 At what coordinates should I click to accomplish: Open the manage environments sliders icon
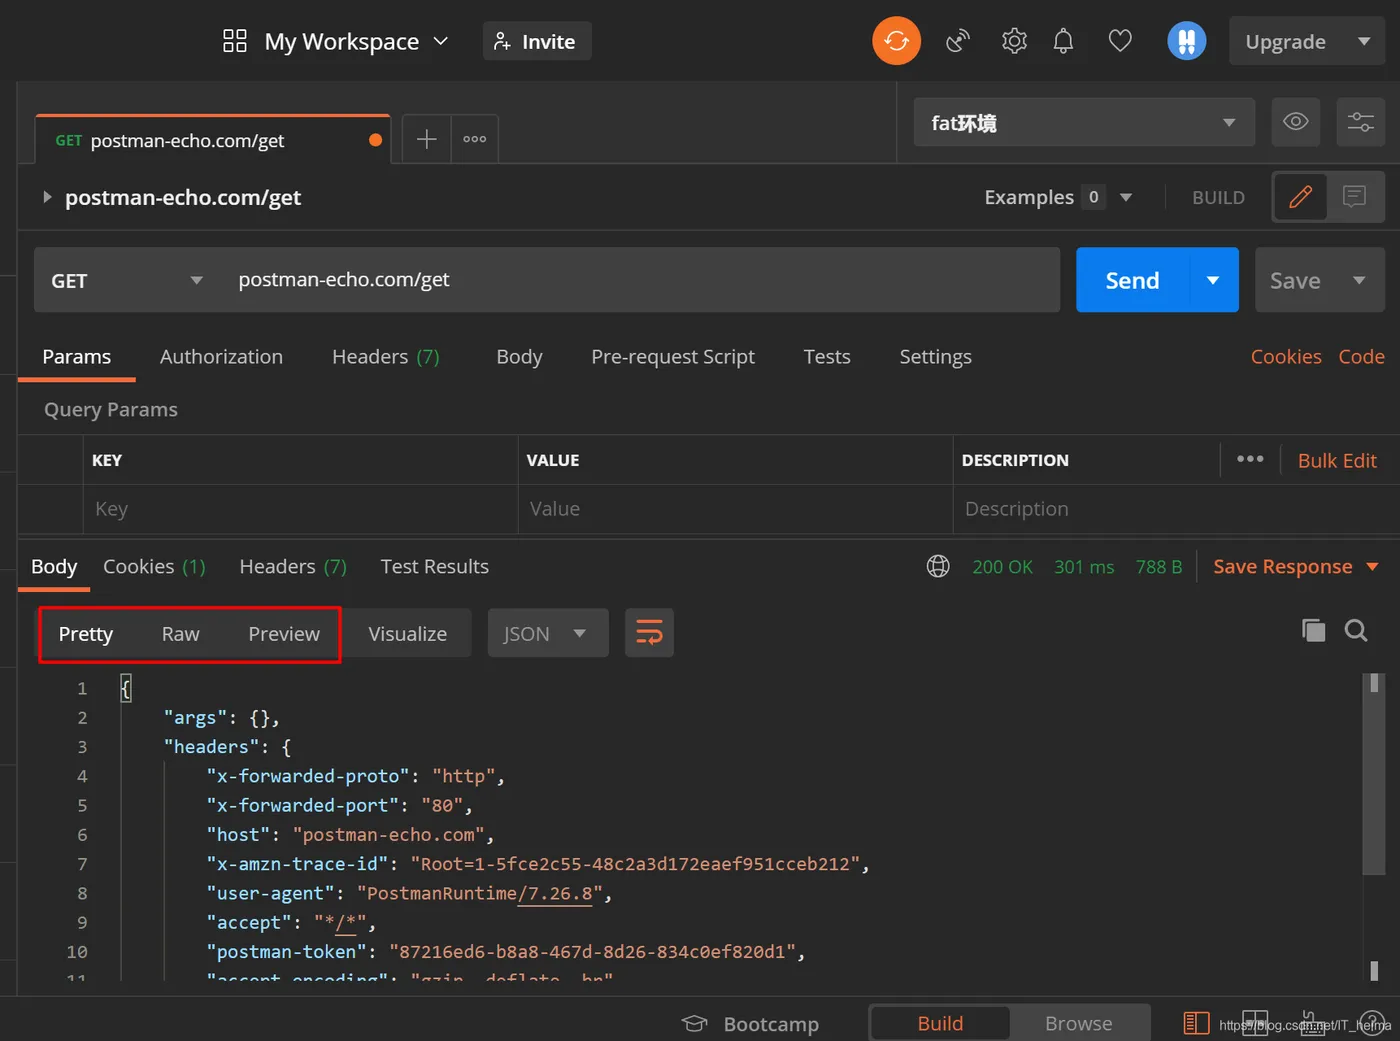click(x=1360, y=122)
